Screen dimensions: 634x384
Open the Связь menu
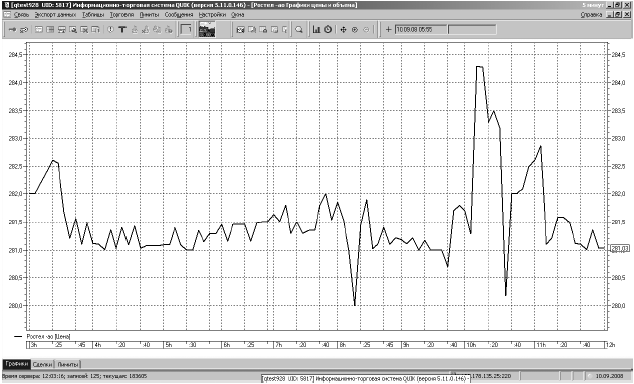pos(21,15)
